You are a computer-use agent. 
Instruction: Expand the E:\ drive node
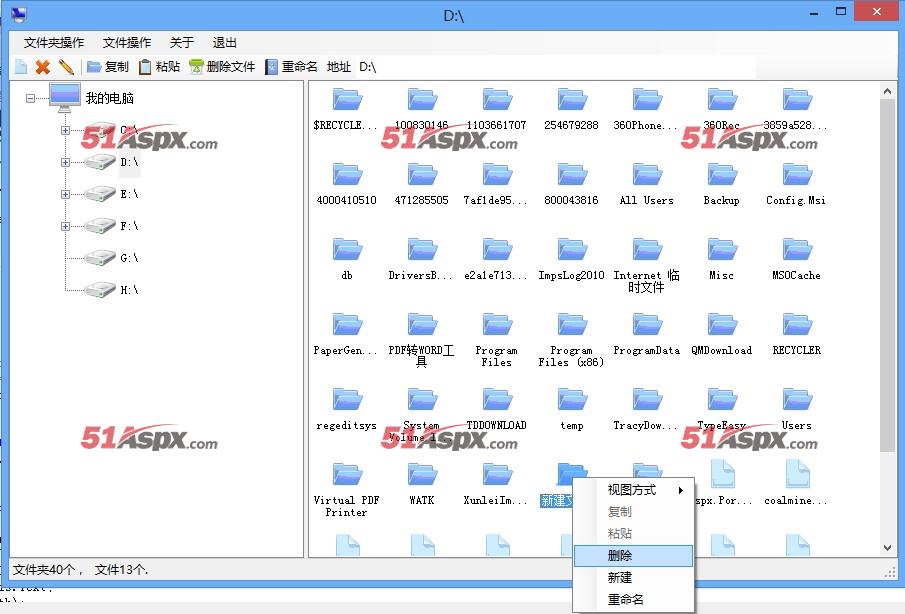(65, 194)
